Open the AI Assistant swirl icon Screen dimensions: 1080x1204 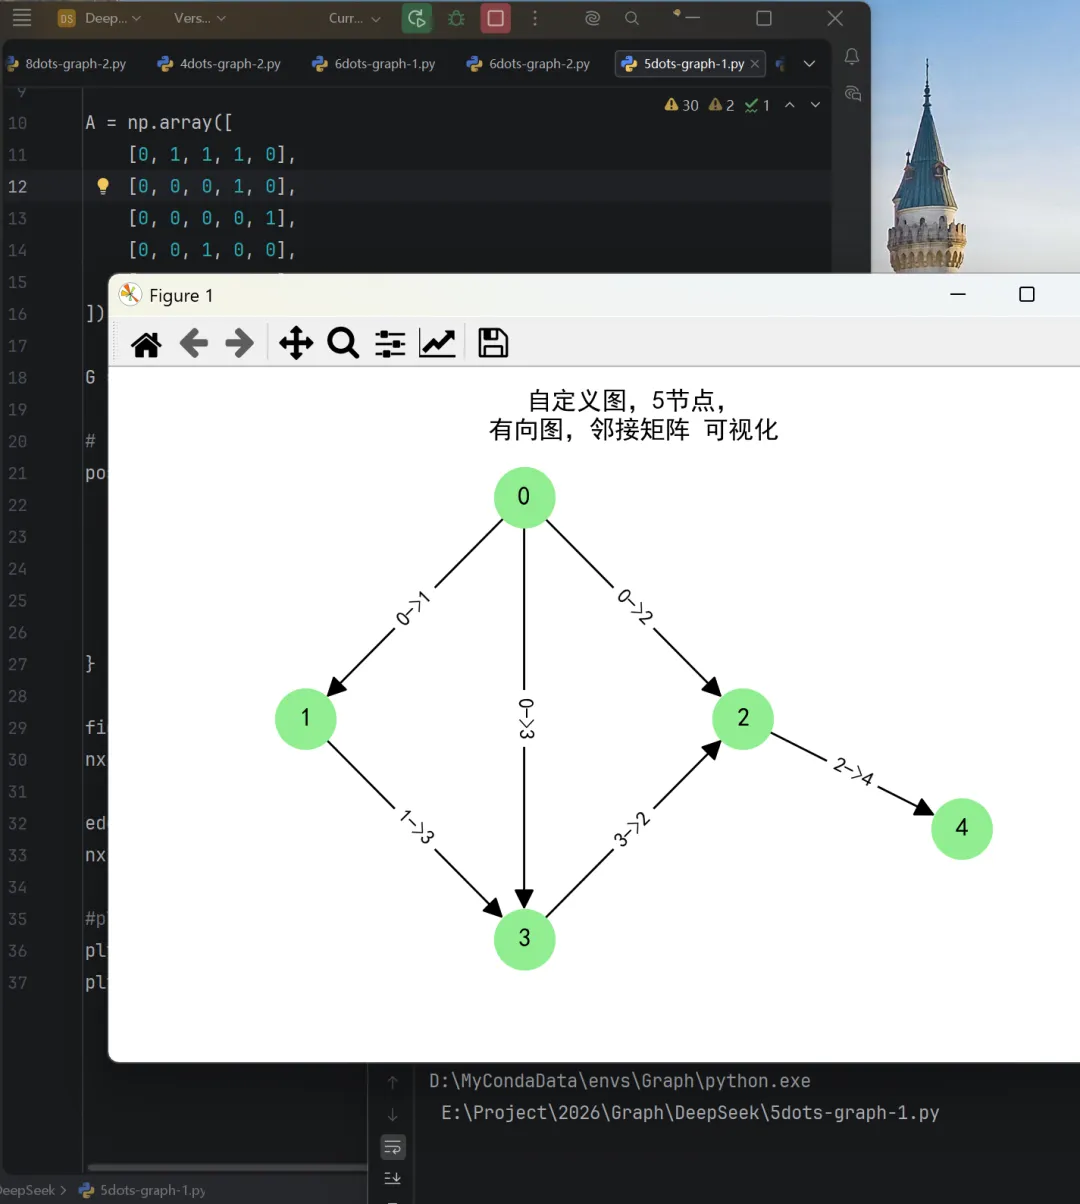(592, 18)
